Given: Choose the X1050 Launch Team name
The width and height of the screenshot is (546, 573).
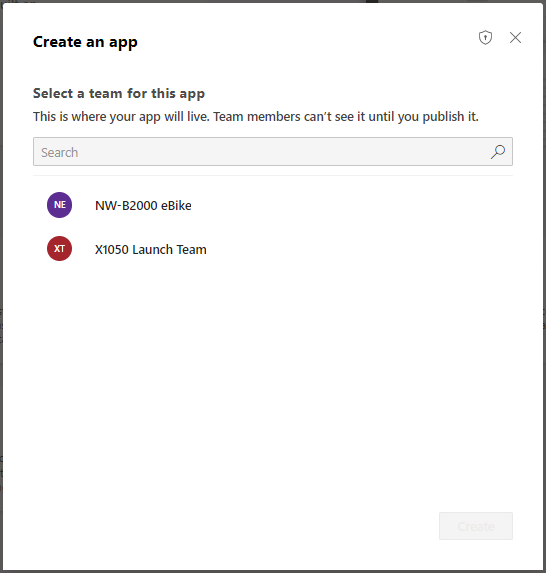Looking at the screenshot, I should 151,250.
